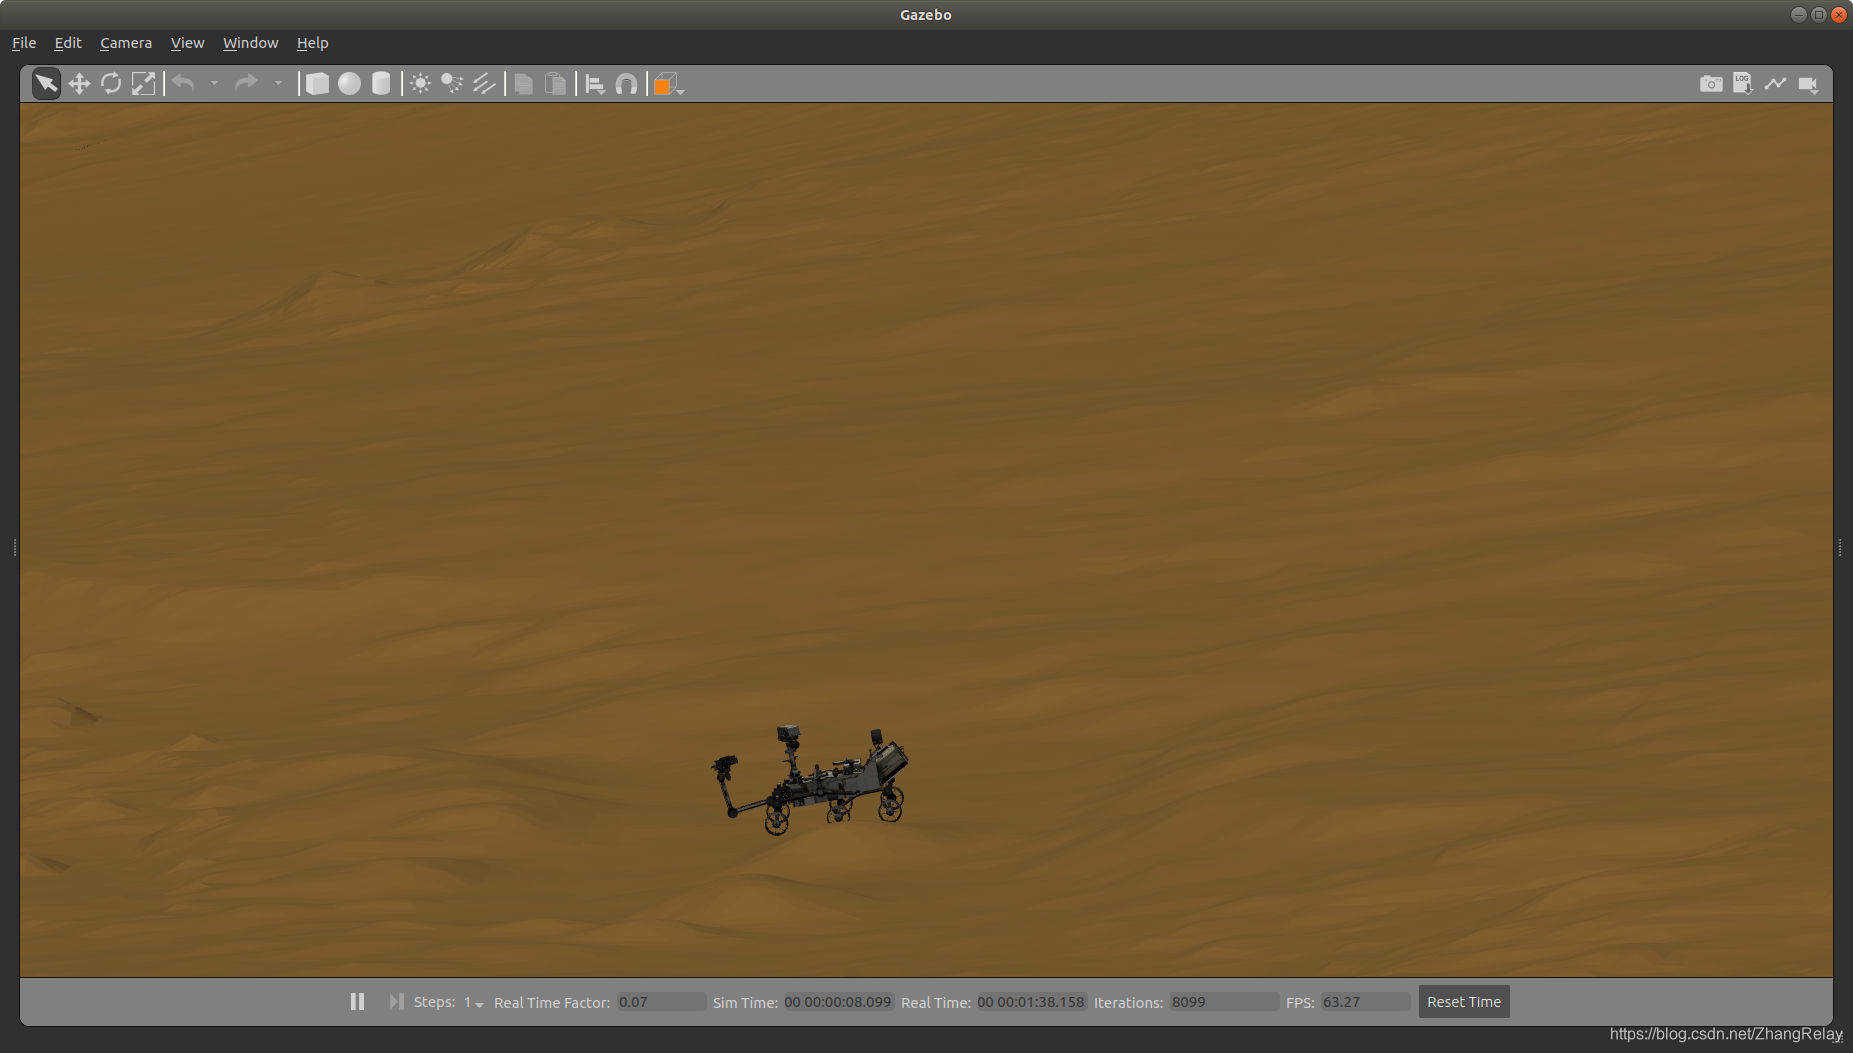Close the Gazebo window
The height and width of the screenshot is (1053, 1853).
pyautogui.click(x=1839, y=14)
